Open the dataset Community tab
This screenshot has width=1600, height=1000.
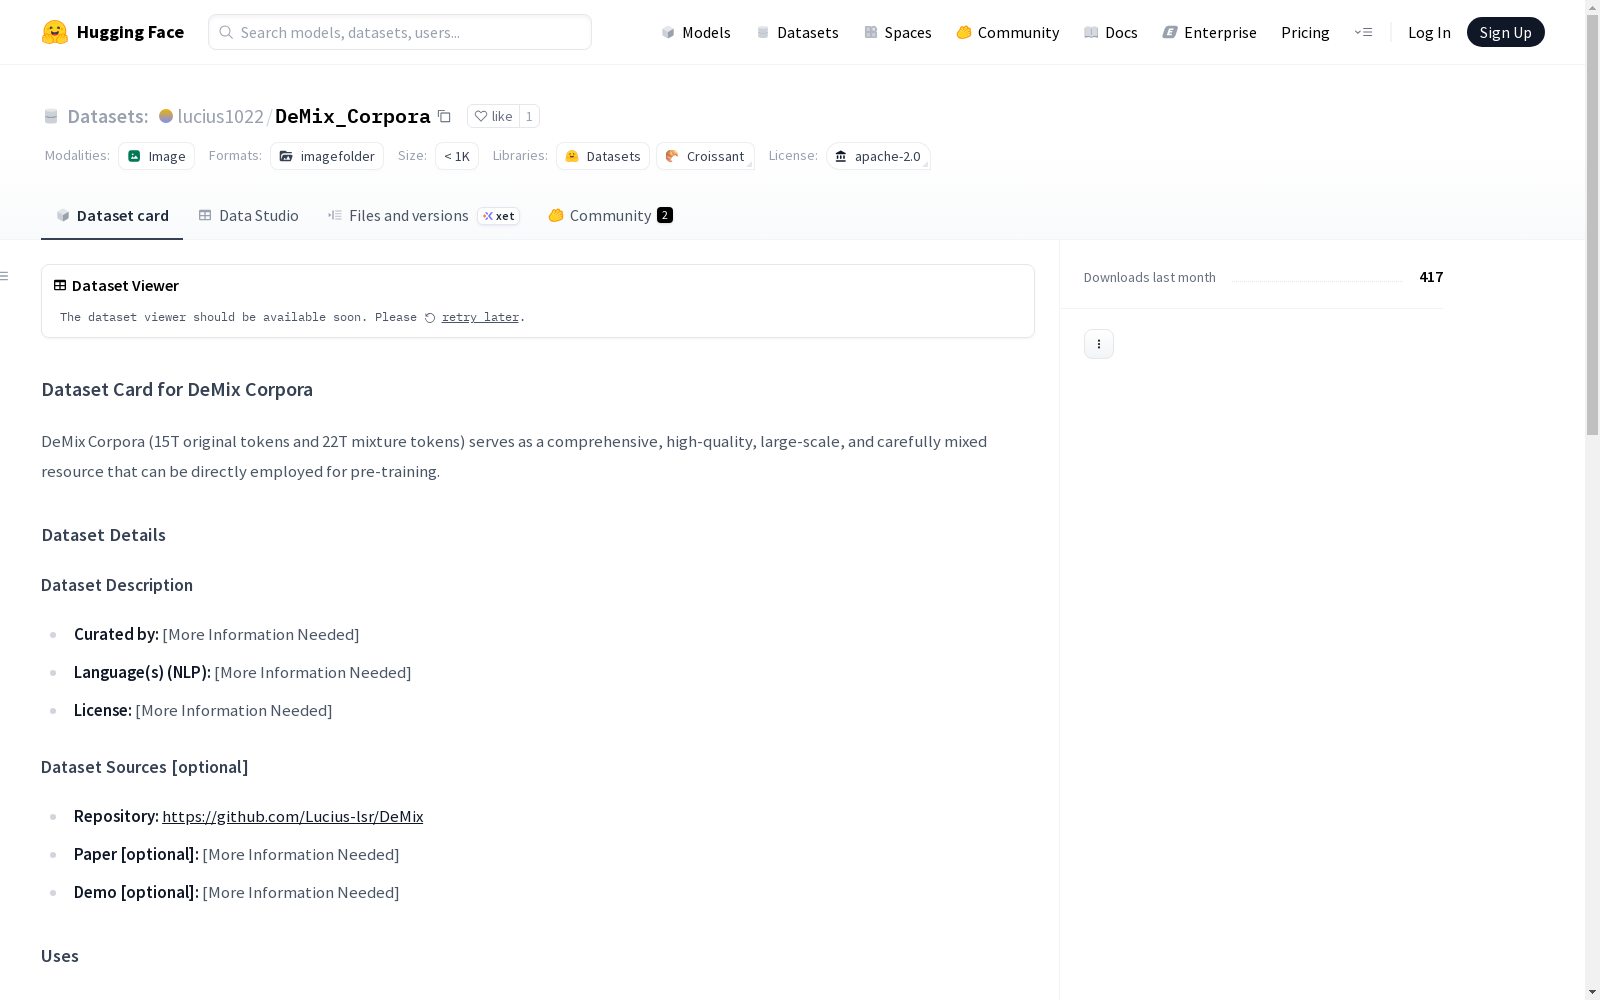pos(610,216)
